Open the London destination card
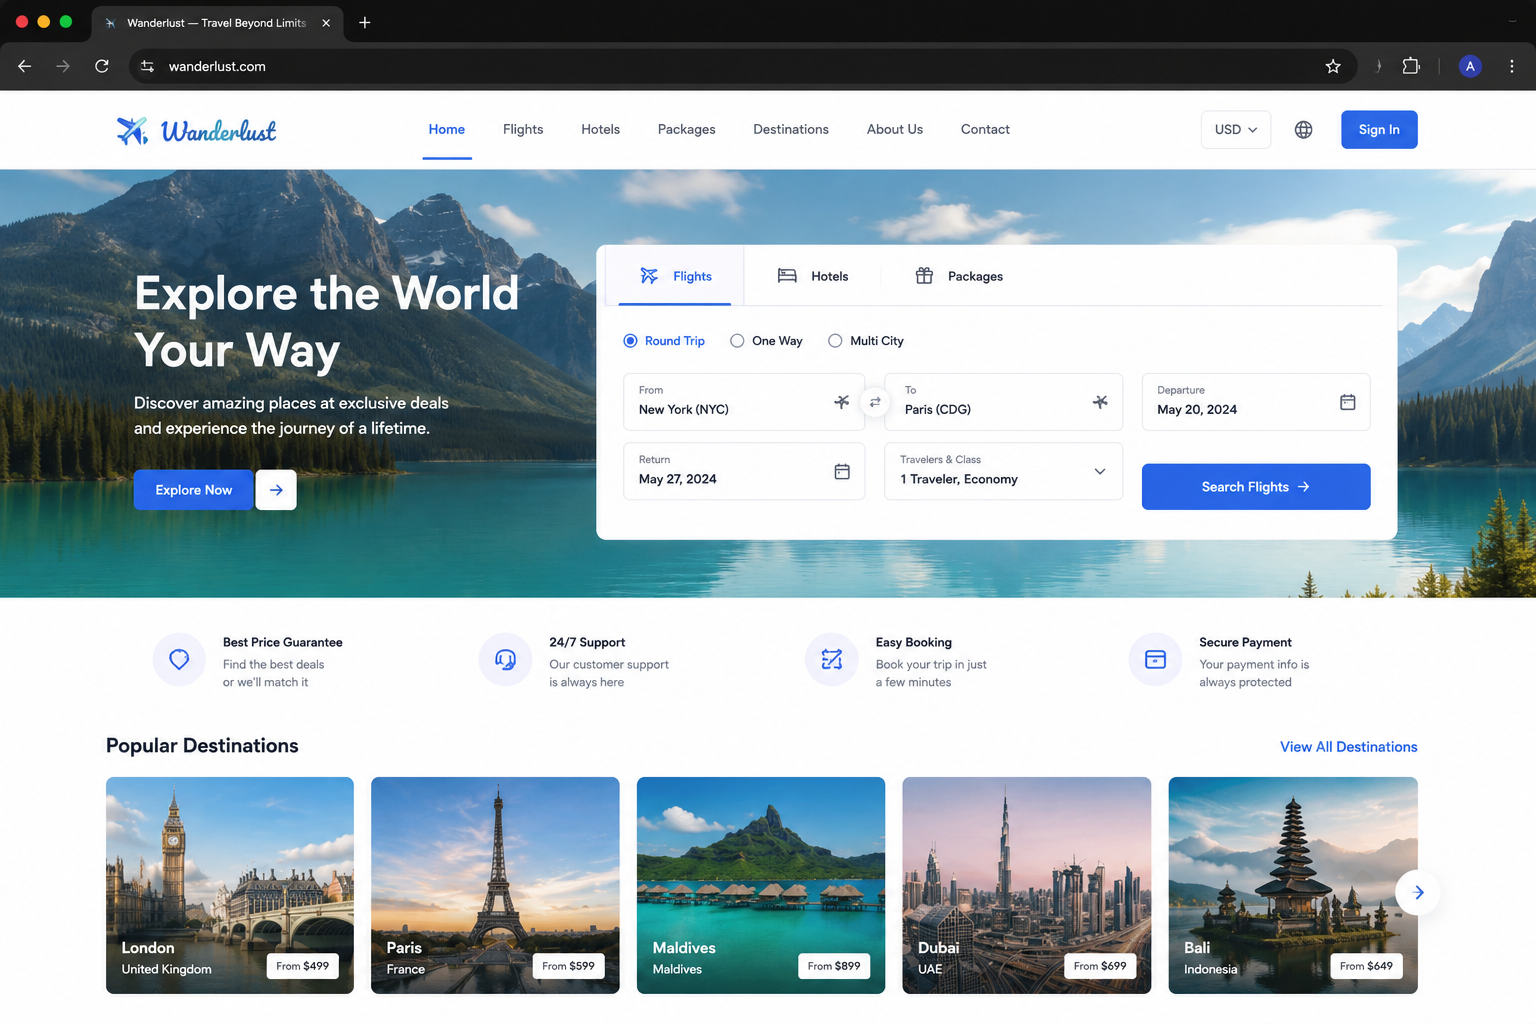1536x1024 pixels. [230, 885]
